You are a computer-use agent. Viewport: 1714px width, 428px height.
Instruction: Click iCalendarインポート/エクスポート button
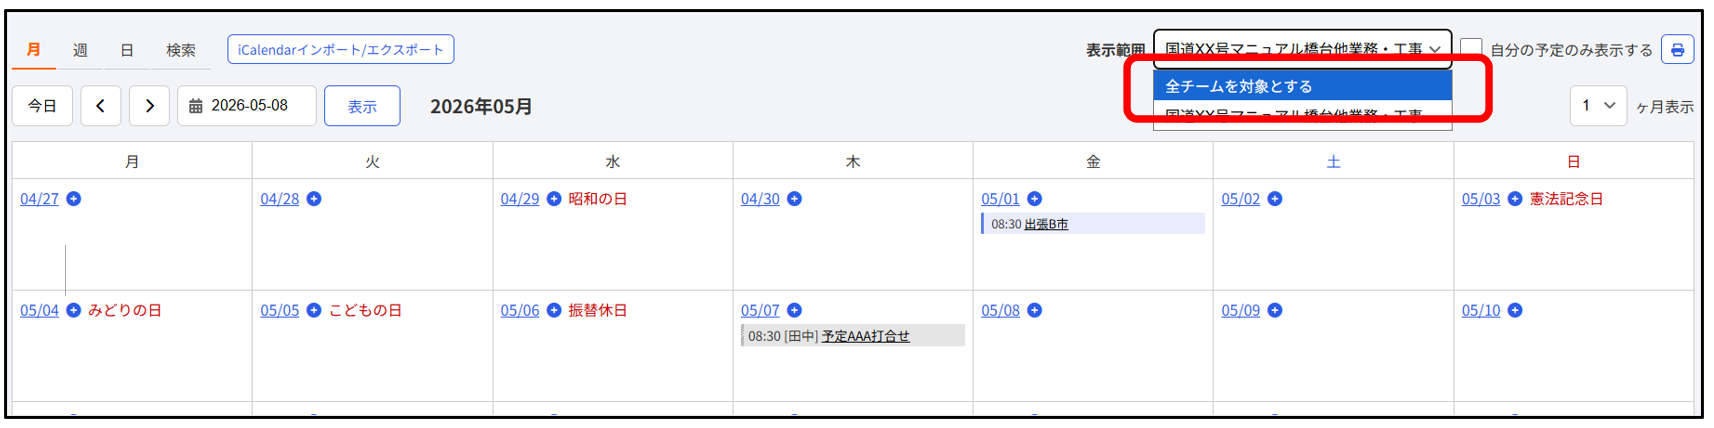341,49
